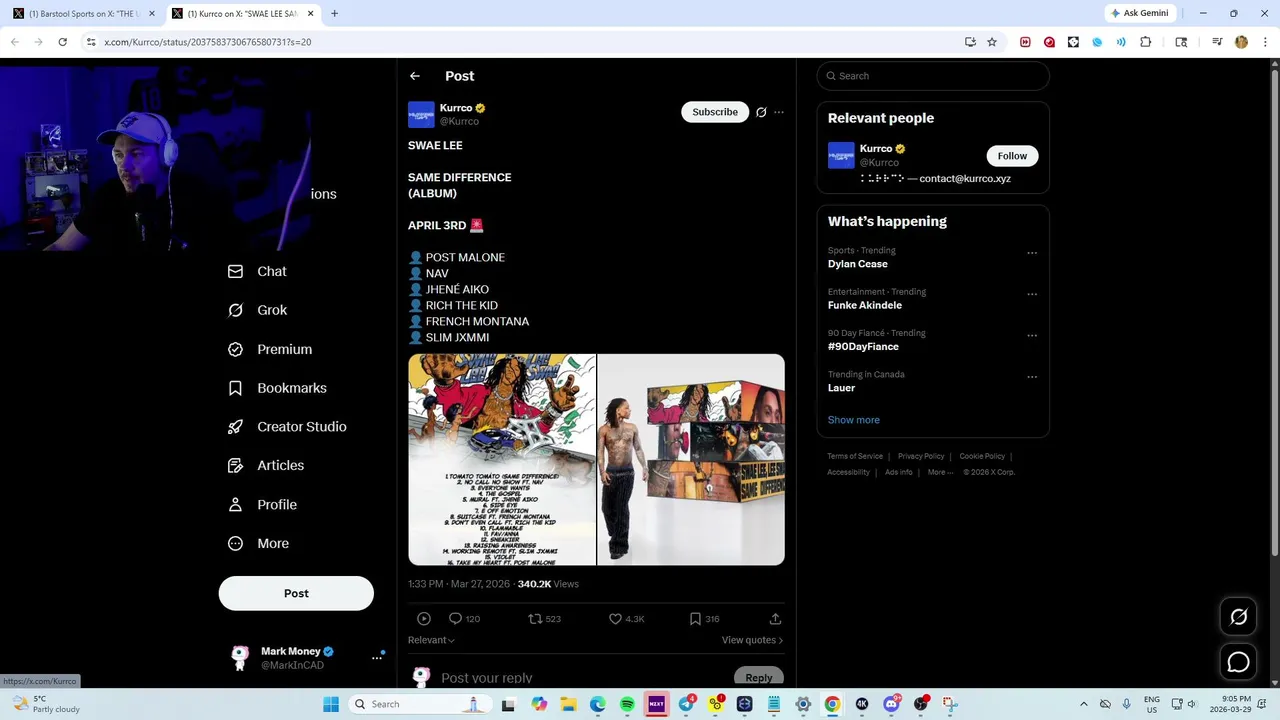The width and height of the screenshot is (1280, 720).
Task: Open Mark Money account options dots
Action: [377, 657]
